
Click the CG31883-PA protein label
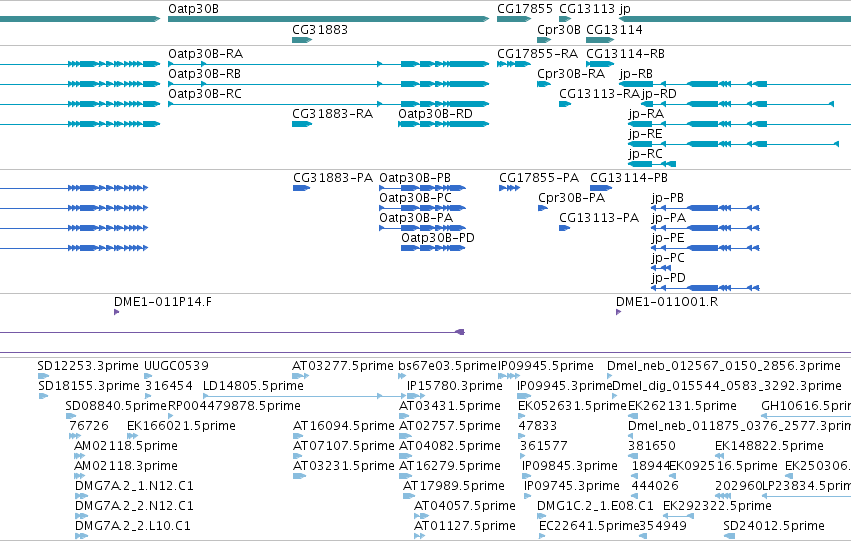point(333,178)
